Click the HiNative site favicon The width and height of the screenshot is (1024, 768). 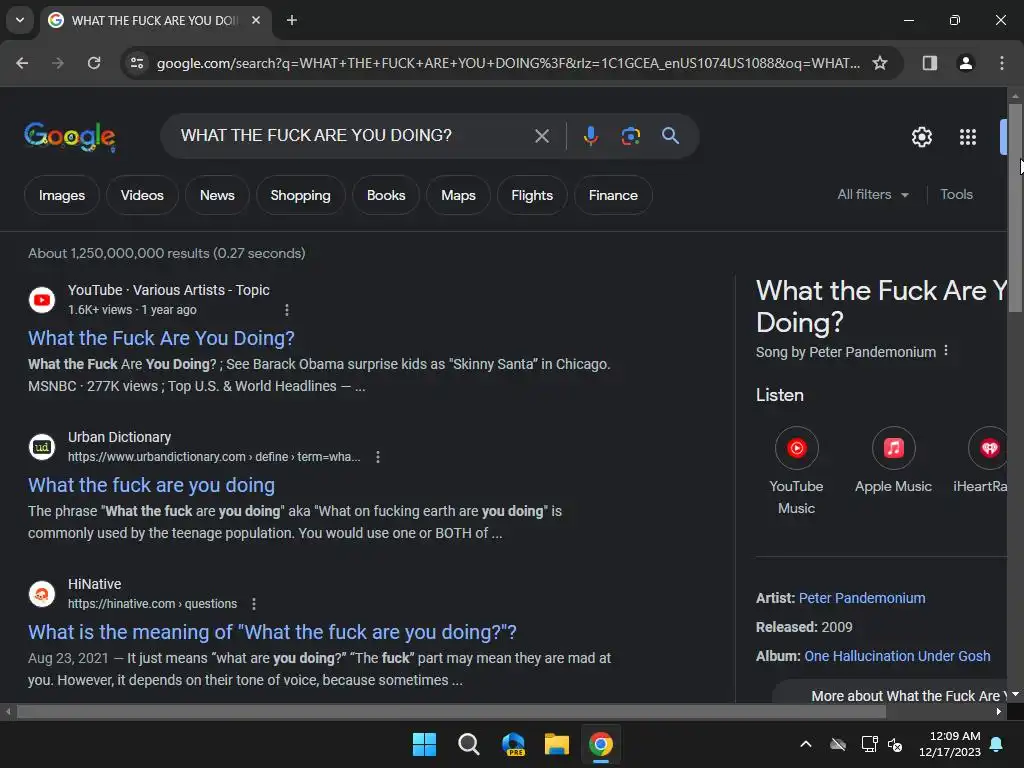(x=42, y=594)
